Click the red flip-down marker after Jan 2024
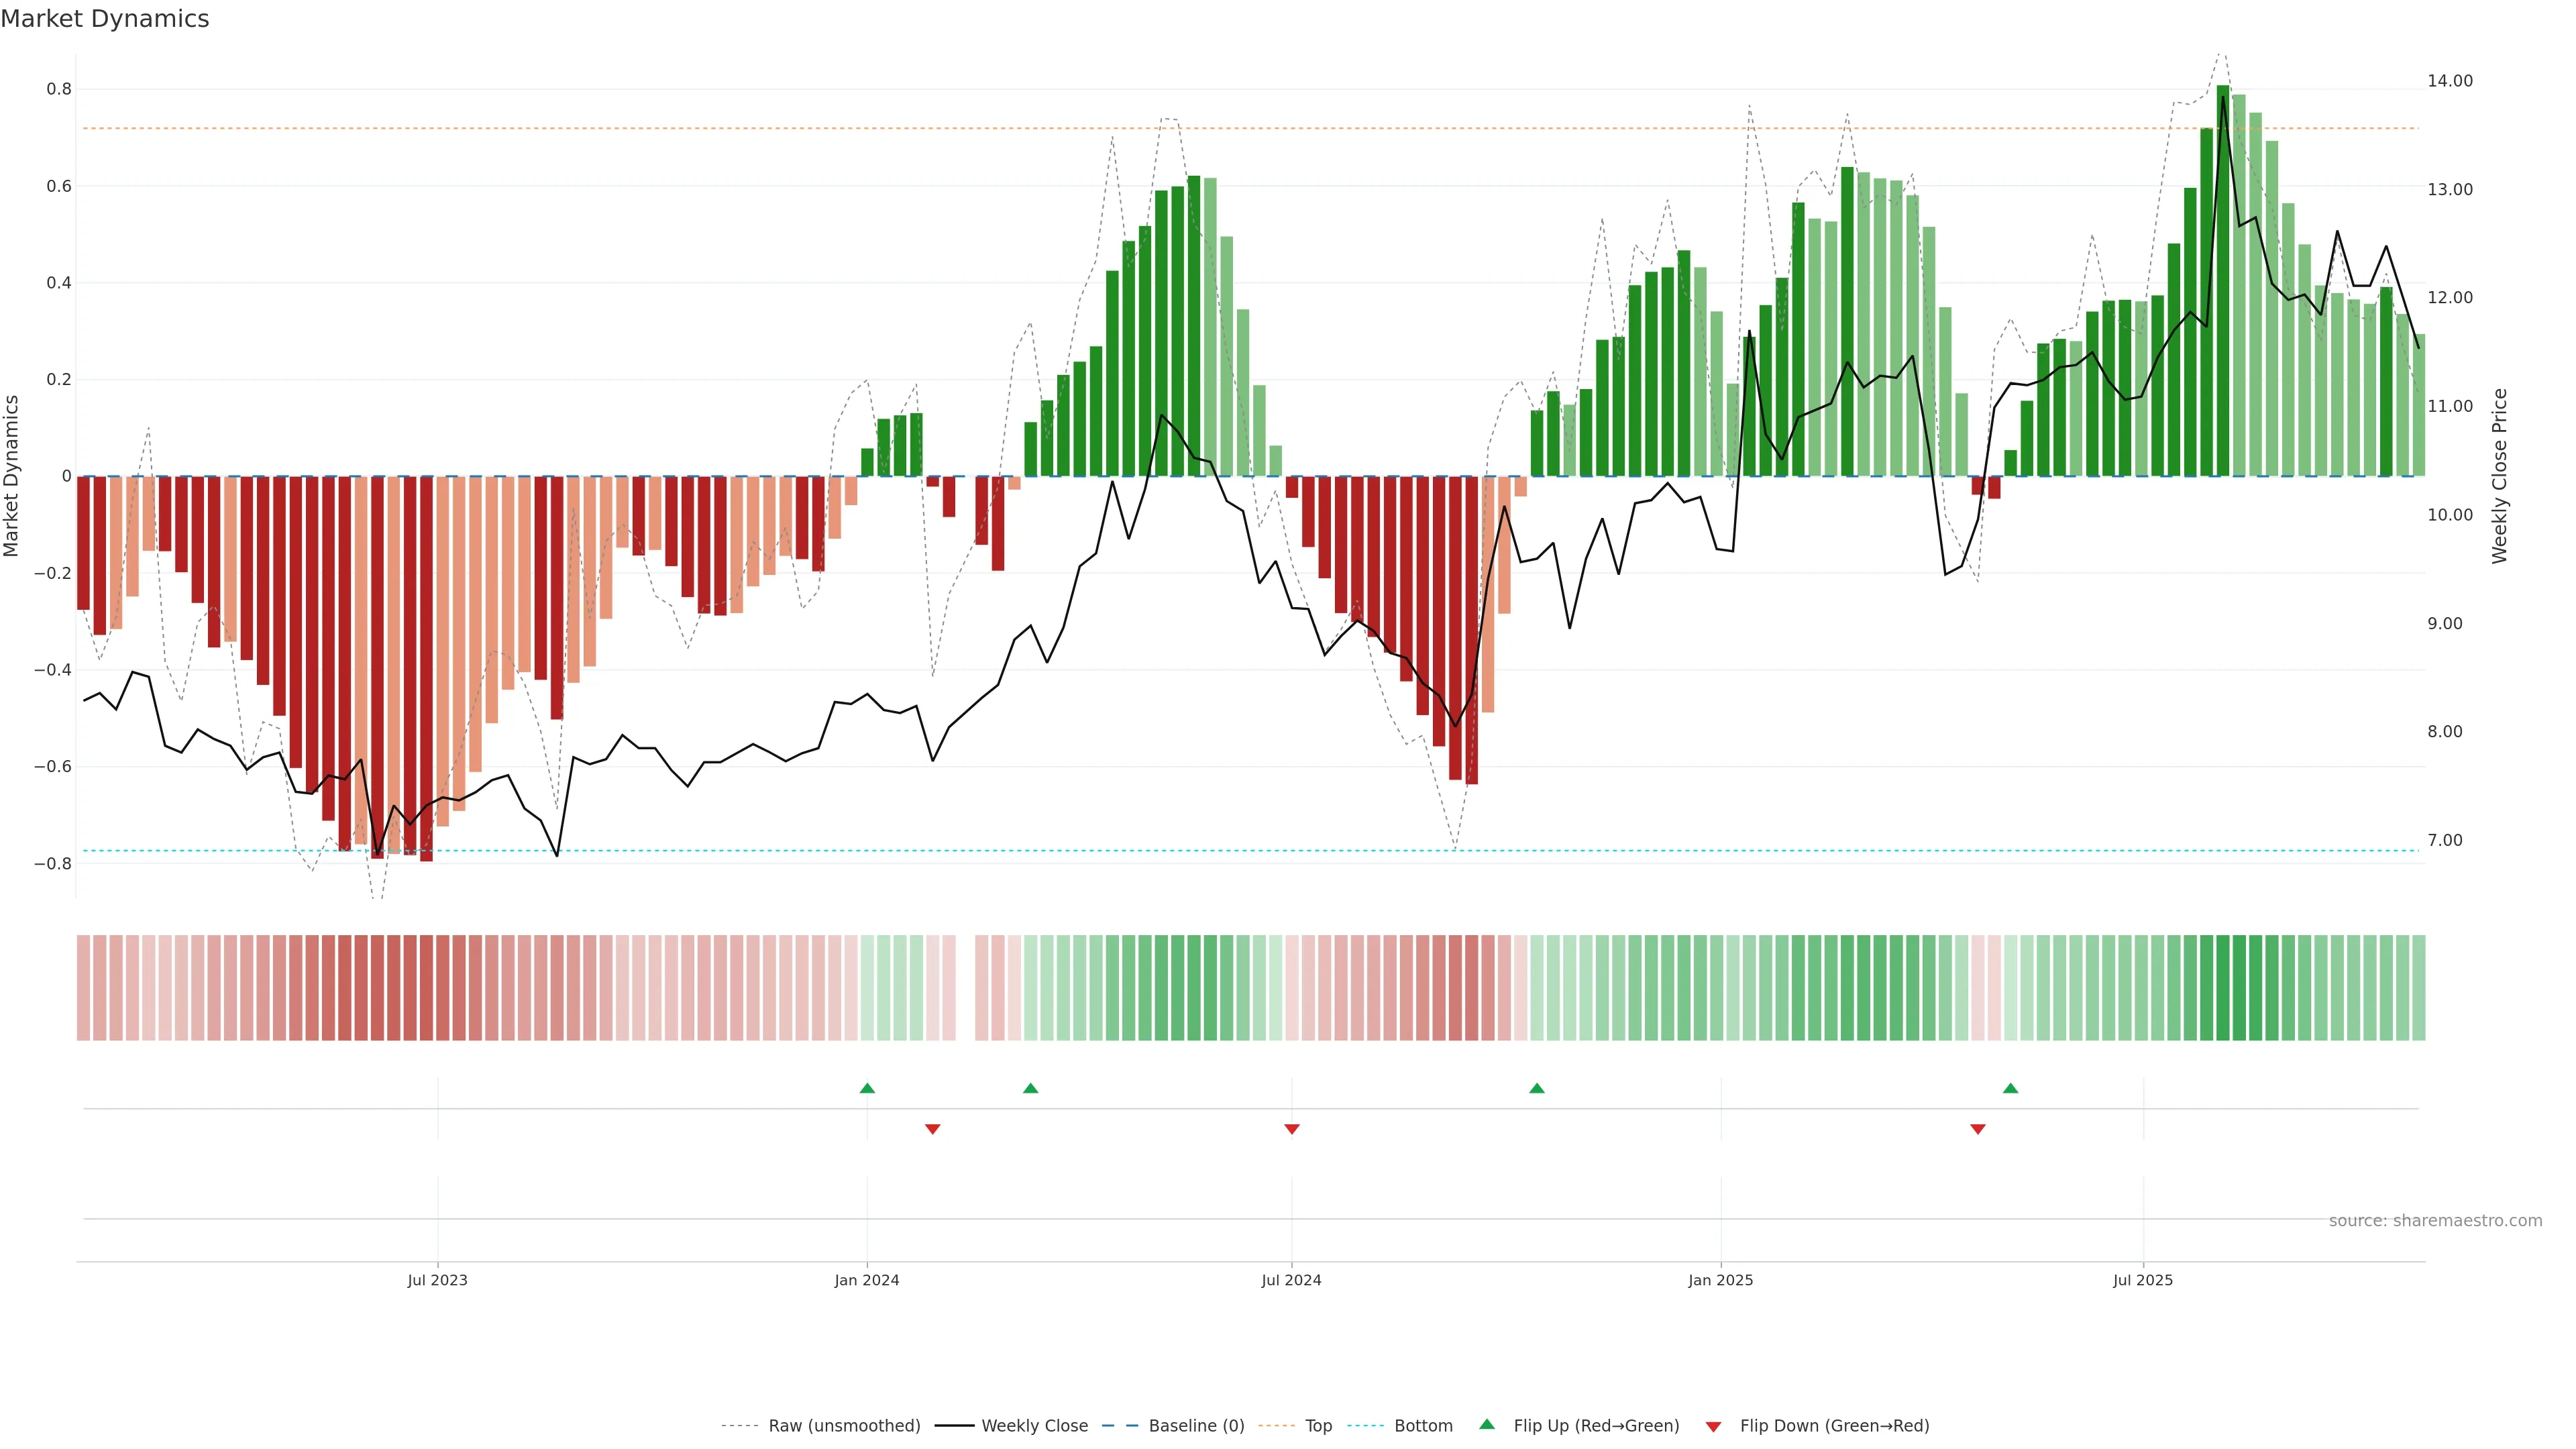 coord(932,1129)
